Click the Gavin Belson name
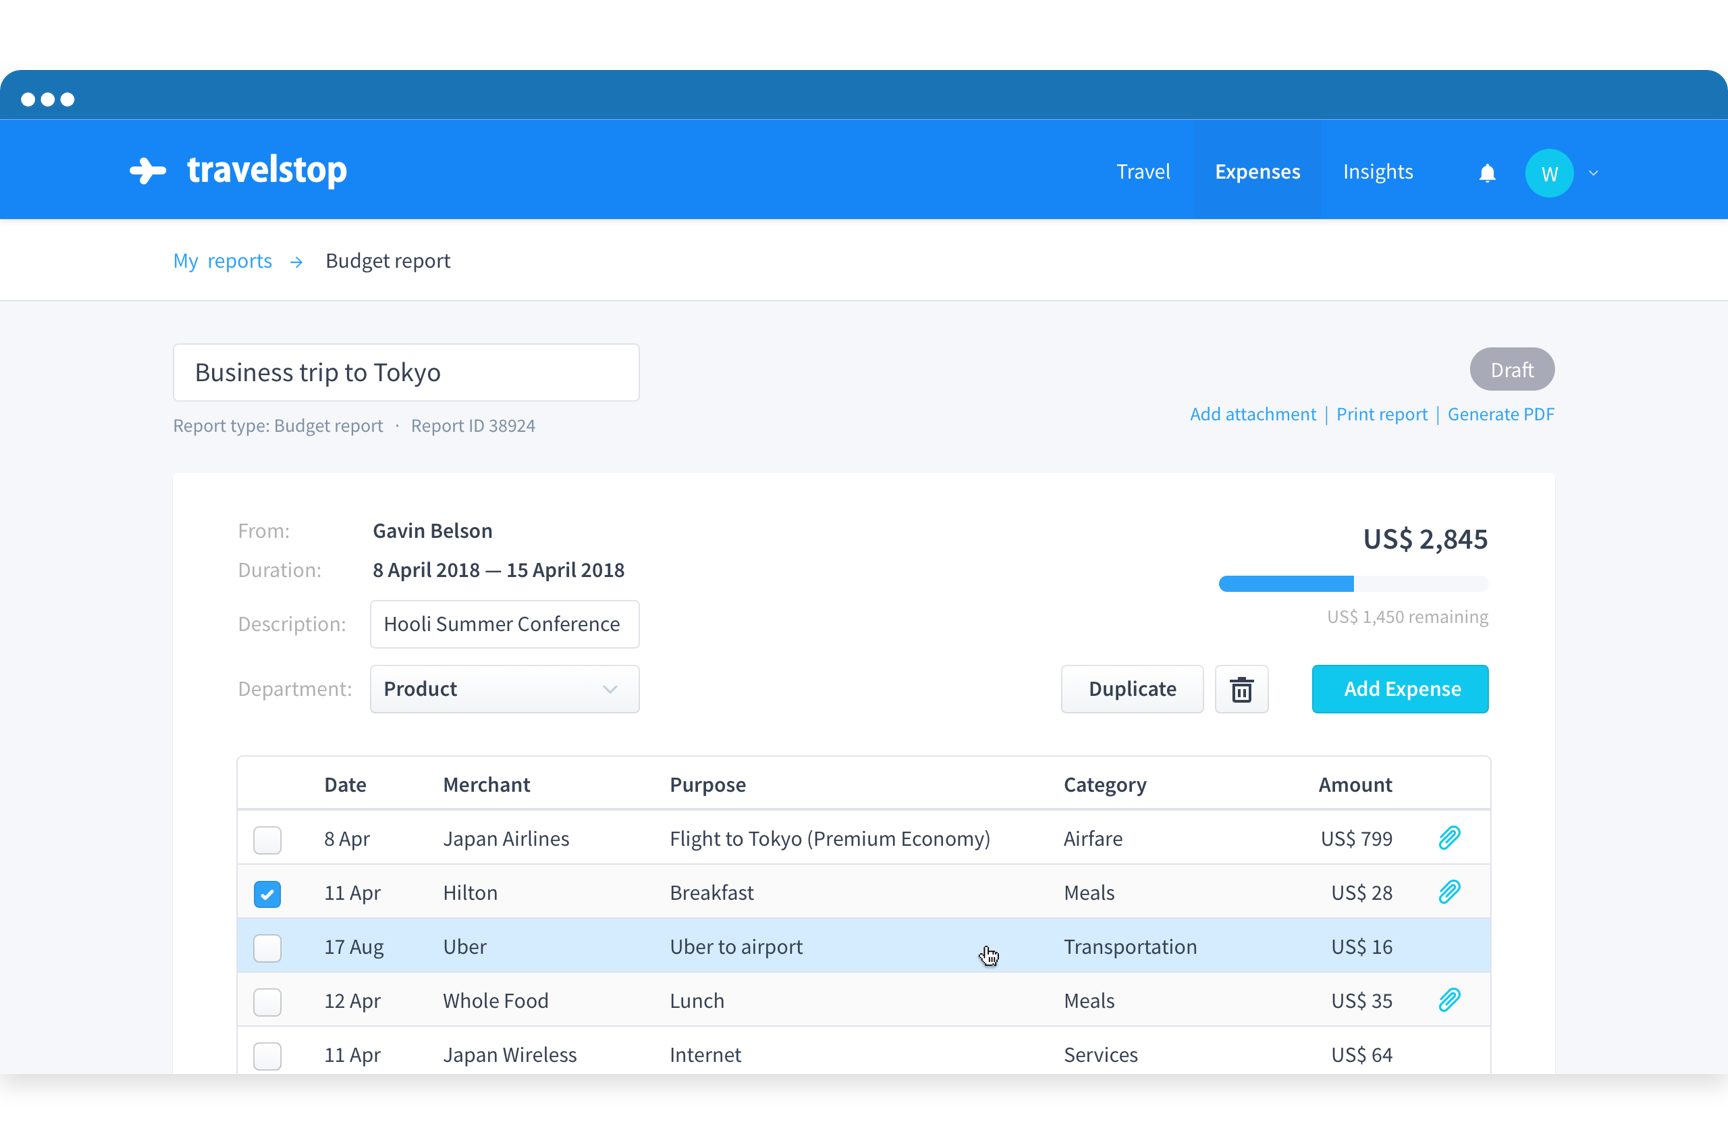1728x1144 pixels. tap(432, 531)
